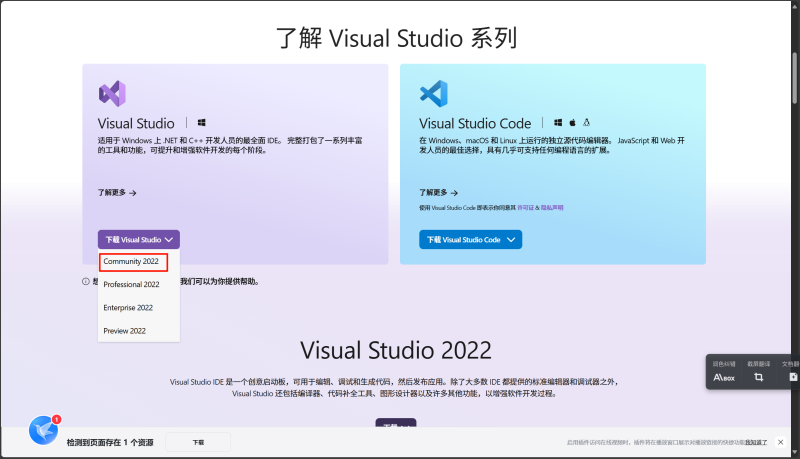Open 了解更多 link in the Visual Studio Code card

438,193
